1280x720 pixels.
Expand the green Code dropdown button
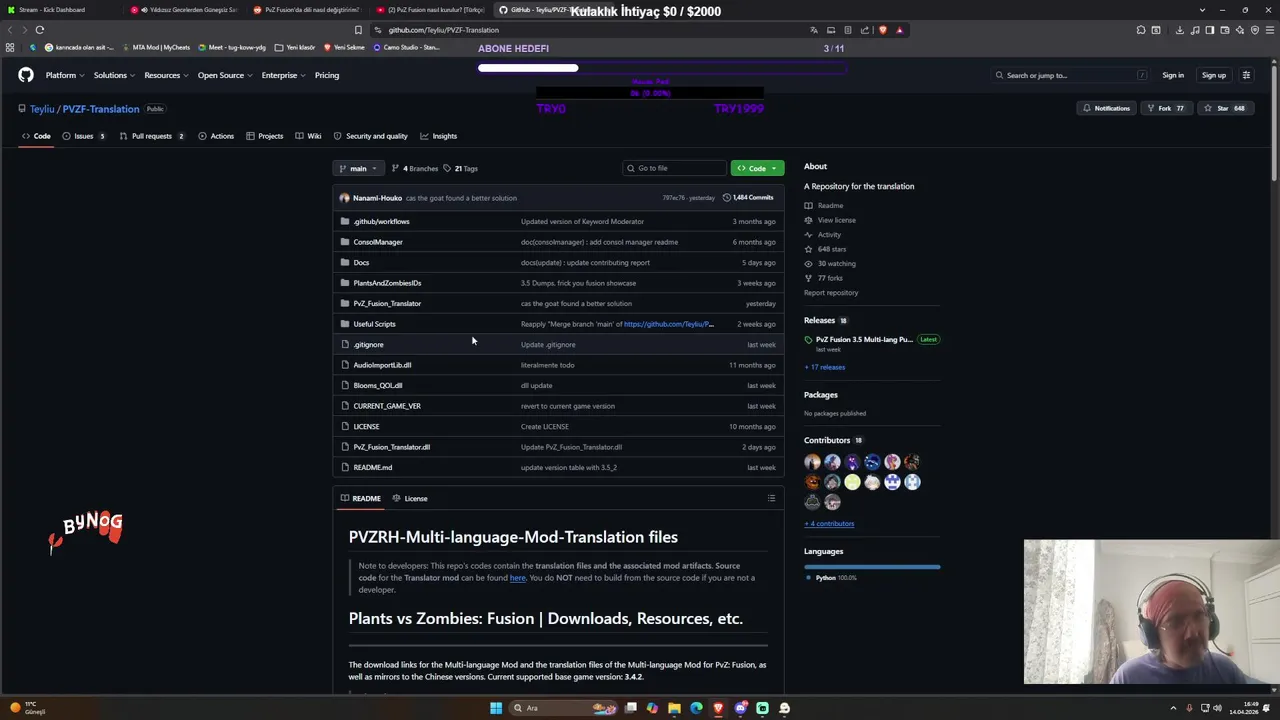(x=757, y=168)
